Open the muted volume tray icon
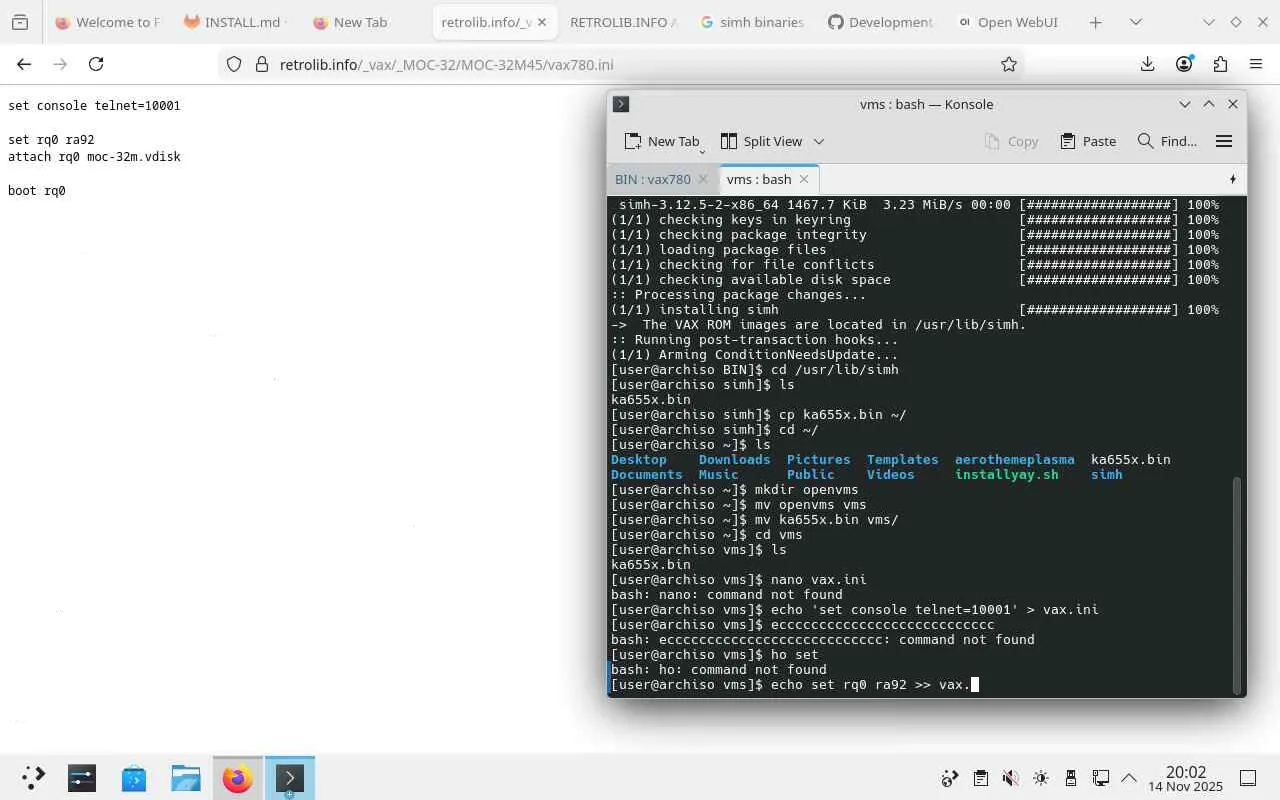The image size is (1280, 800). click(1010, 778)
